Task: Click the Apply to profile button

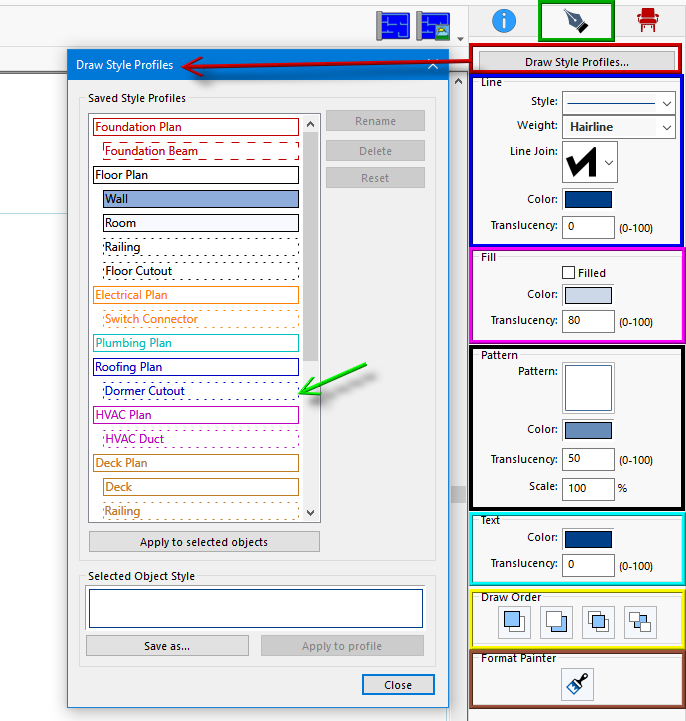Action: 342,646
